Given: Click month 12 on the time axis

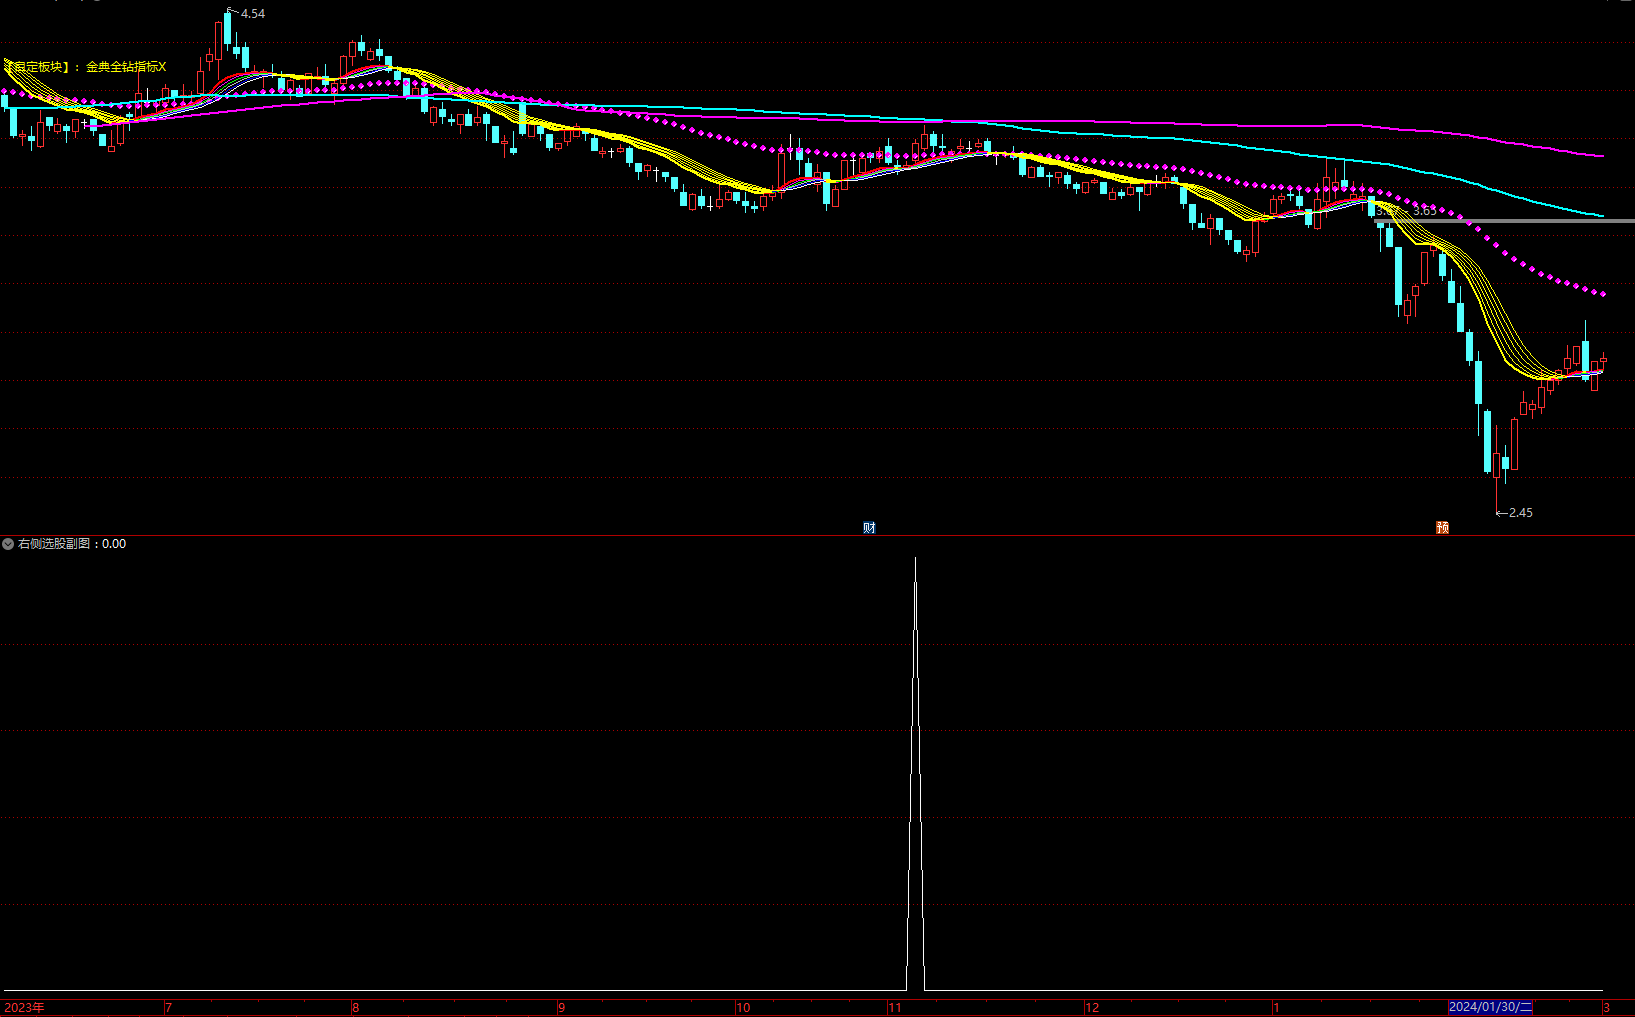Looking at the screenshot, I should (x=1092, y=1007).
